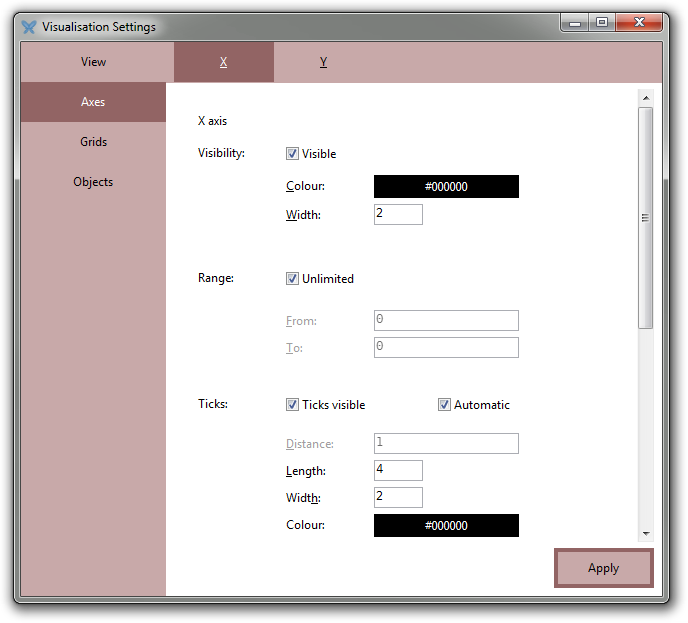
Task: Toggle the Automatic ticks checkbox
Action: coord(445,405)
